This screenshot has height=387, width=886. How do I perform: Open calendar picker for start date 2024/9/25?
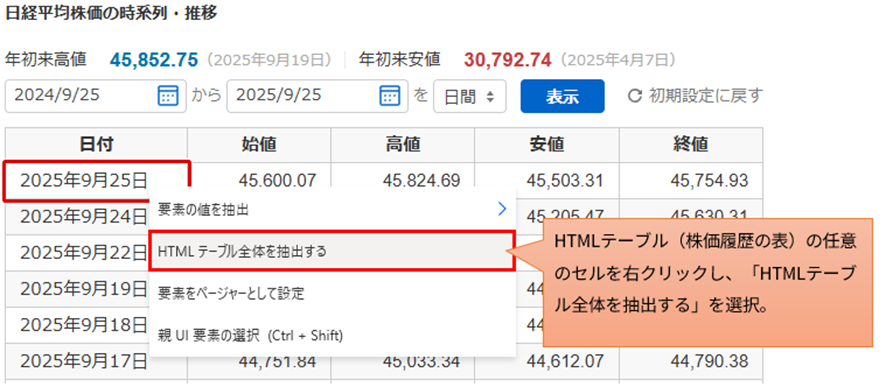(x=168, y=95)
